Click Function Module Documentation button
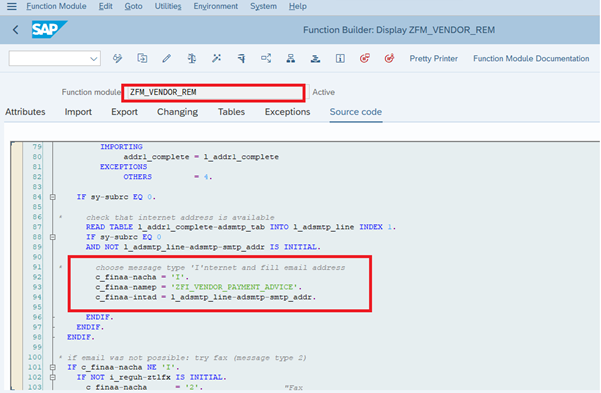Image resolution: width=601 pixels, height=393 pixels. (x=531, y=59)
